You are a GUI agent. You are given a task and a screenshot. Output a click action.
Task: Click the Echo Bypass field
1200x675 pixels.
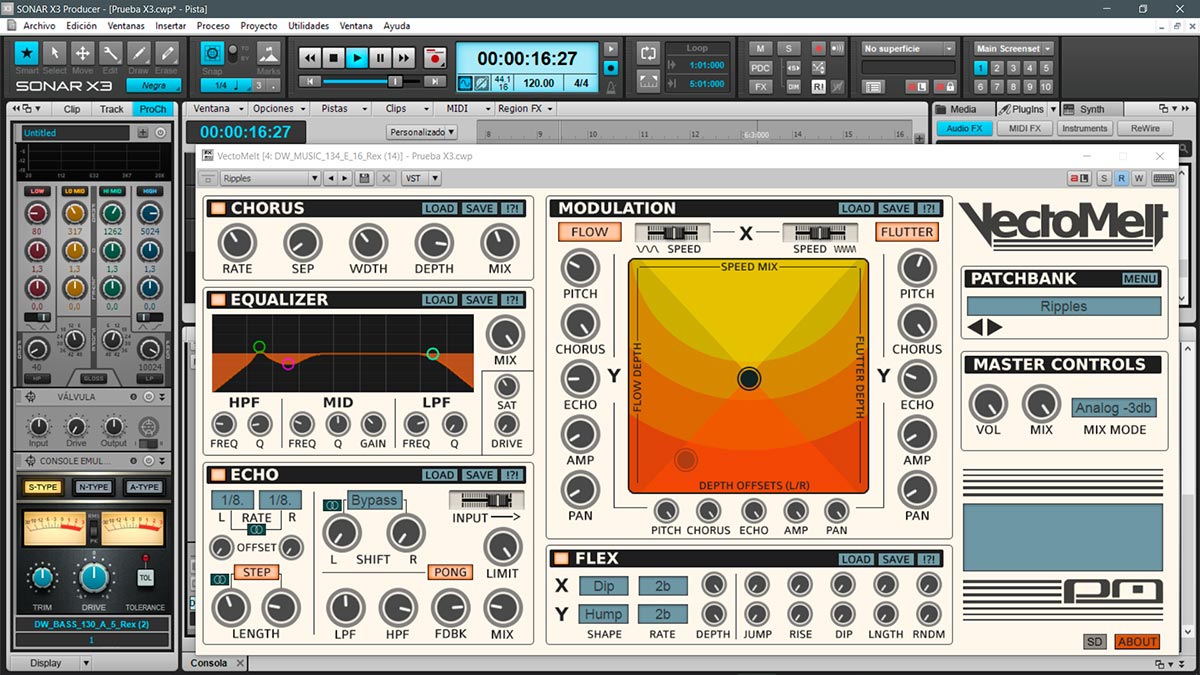tap(374, 500)
